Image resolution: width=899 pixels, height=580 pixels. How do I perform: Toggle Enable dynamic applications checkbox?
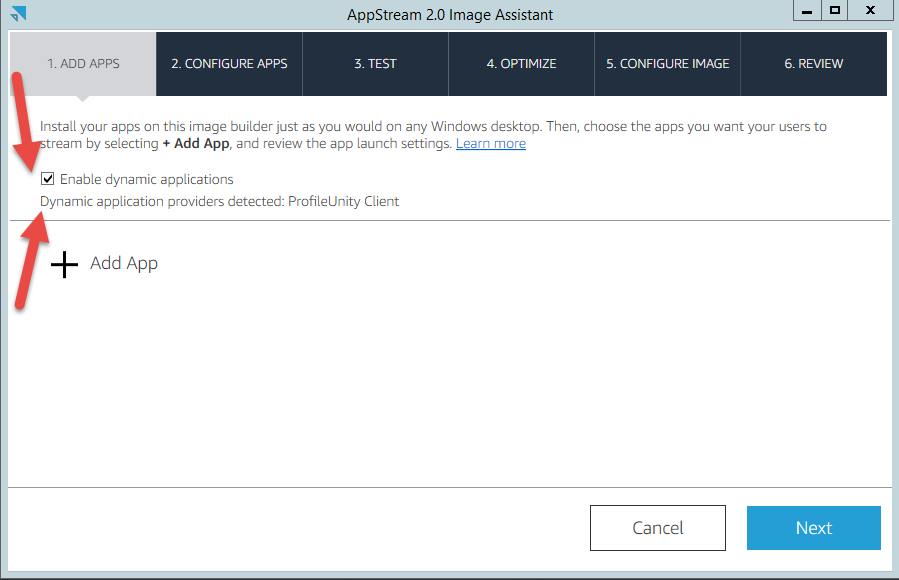[x=48, y=179]
